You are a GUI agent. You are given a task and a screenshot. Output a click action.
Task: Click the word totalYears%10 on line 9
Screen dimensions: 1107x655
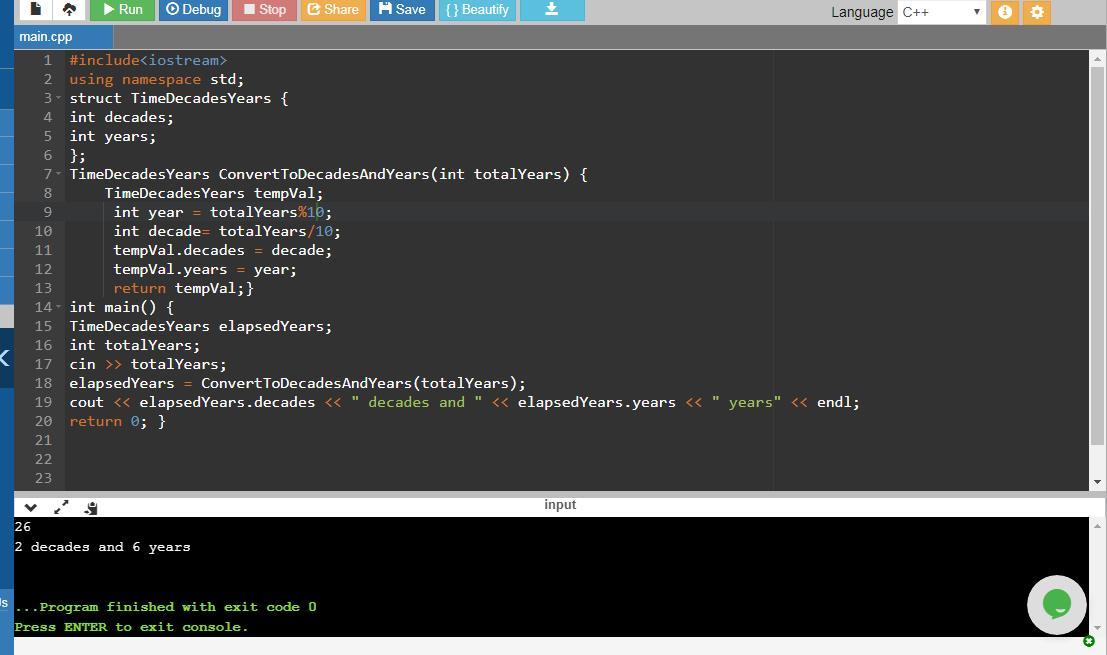click(x=266, y=212)
